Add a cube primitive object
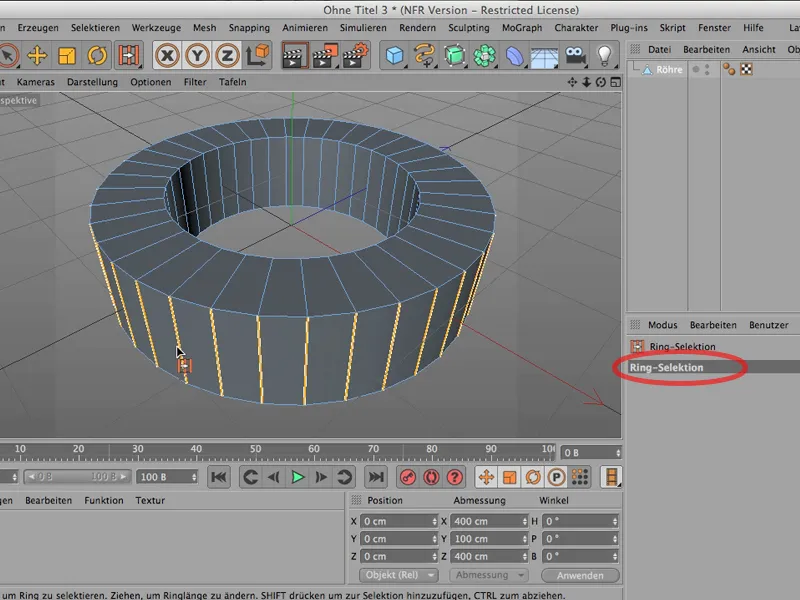This screenshot has width=800, height=600. 396,57
